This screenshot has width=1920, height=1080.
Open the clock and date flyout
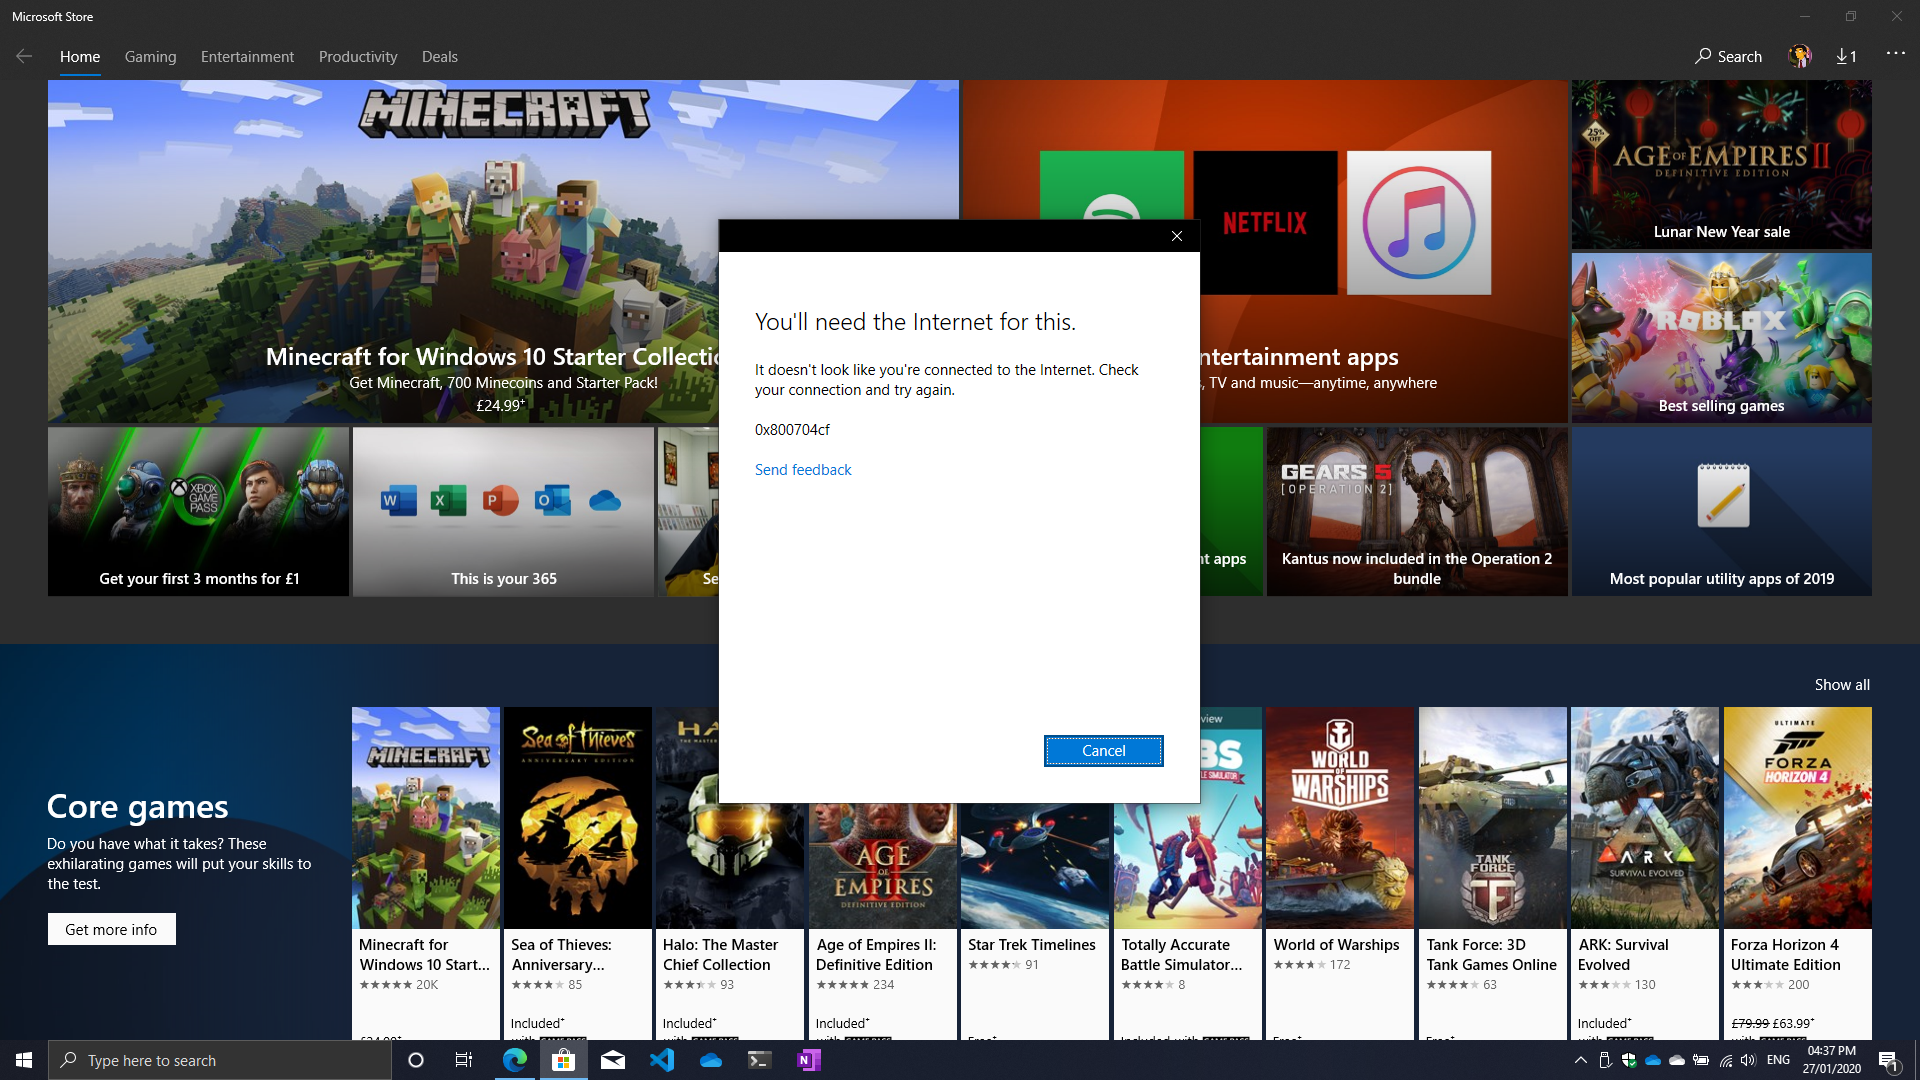click(1832, 1060)
